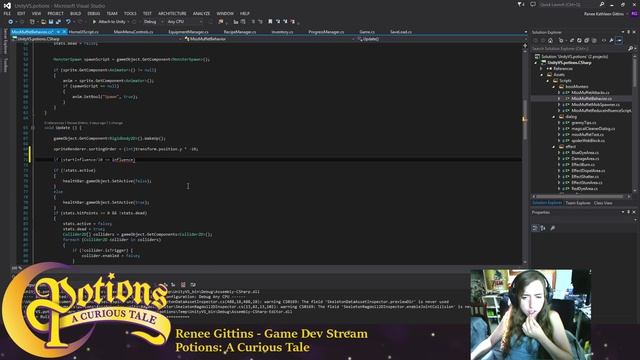This screenshot has width=640, height=360.
Task: Select the Solution 'UnityVS.potions' root node
Action: click(x=574, y=57)
